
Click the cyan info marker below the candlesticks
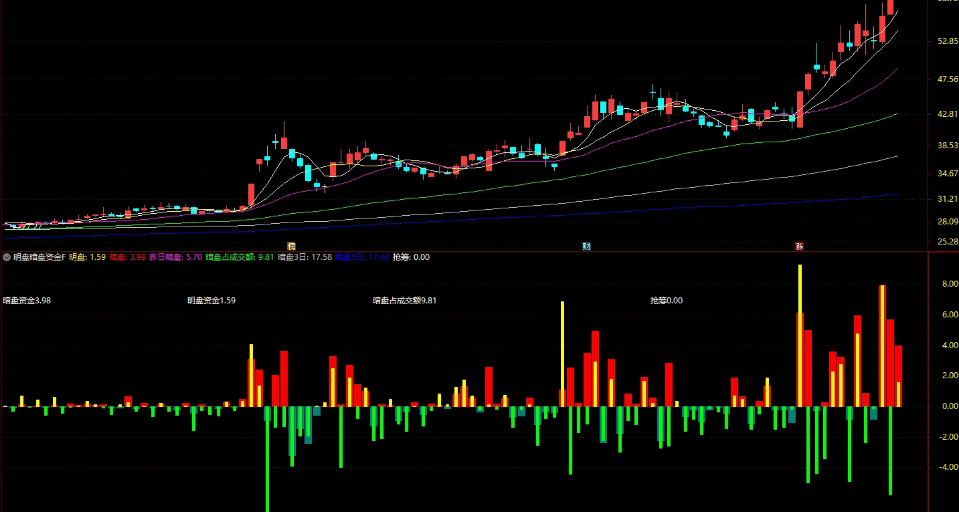click(x=587, y=247)
